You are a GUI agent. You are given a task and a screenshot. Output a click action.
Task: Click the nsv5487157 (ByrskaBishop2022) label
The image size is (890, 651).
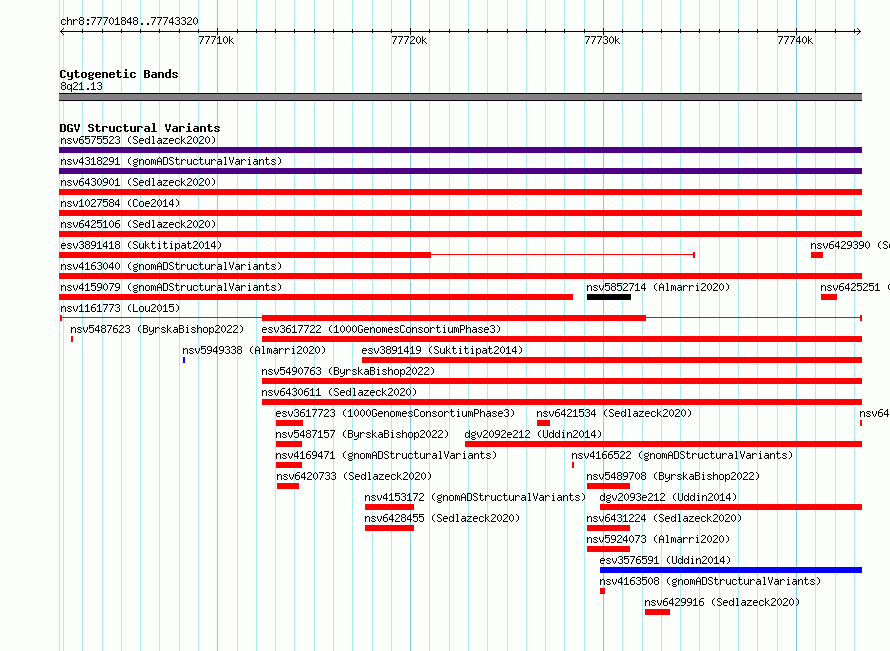[x=362, y=434]
